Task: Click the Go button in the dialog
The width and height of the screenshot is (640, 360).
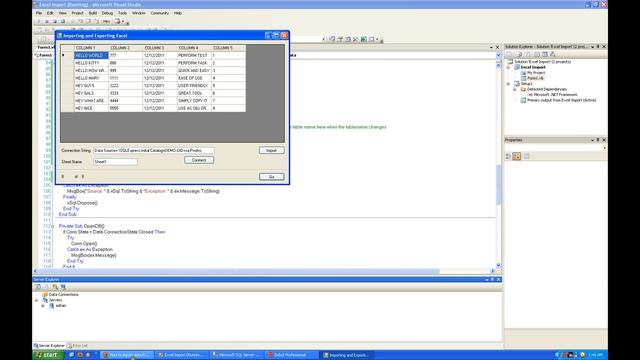Action: coord(271,177)
